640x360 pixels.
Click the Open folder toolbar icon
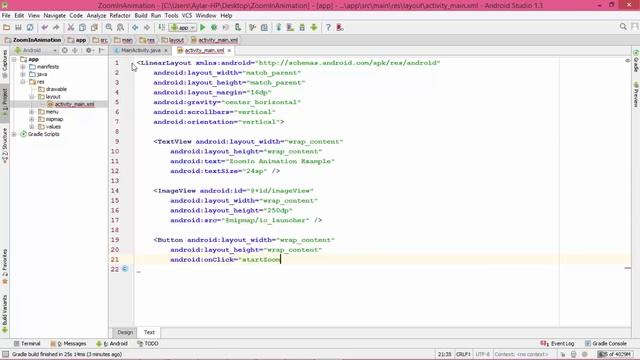coord(7,27)
